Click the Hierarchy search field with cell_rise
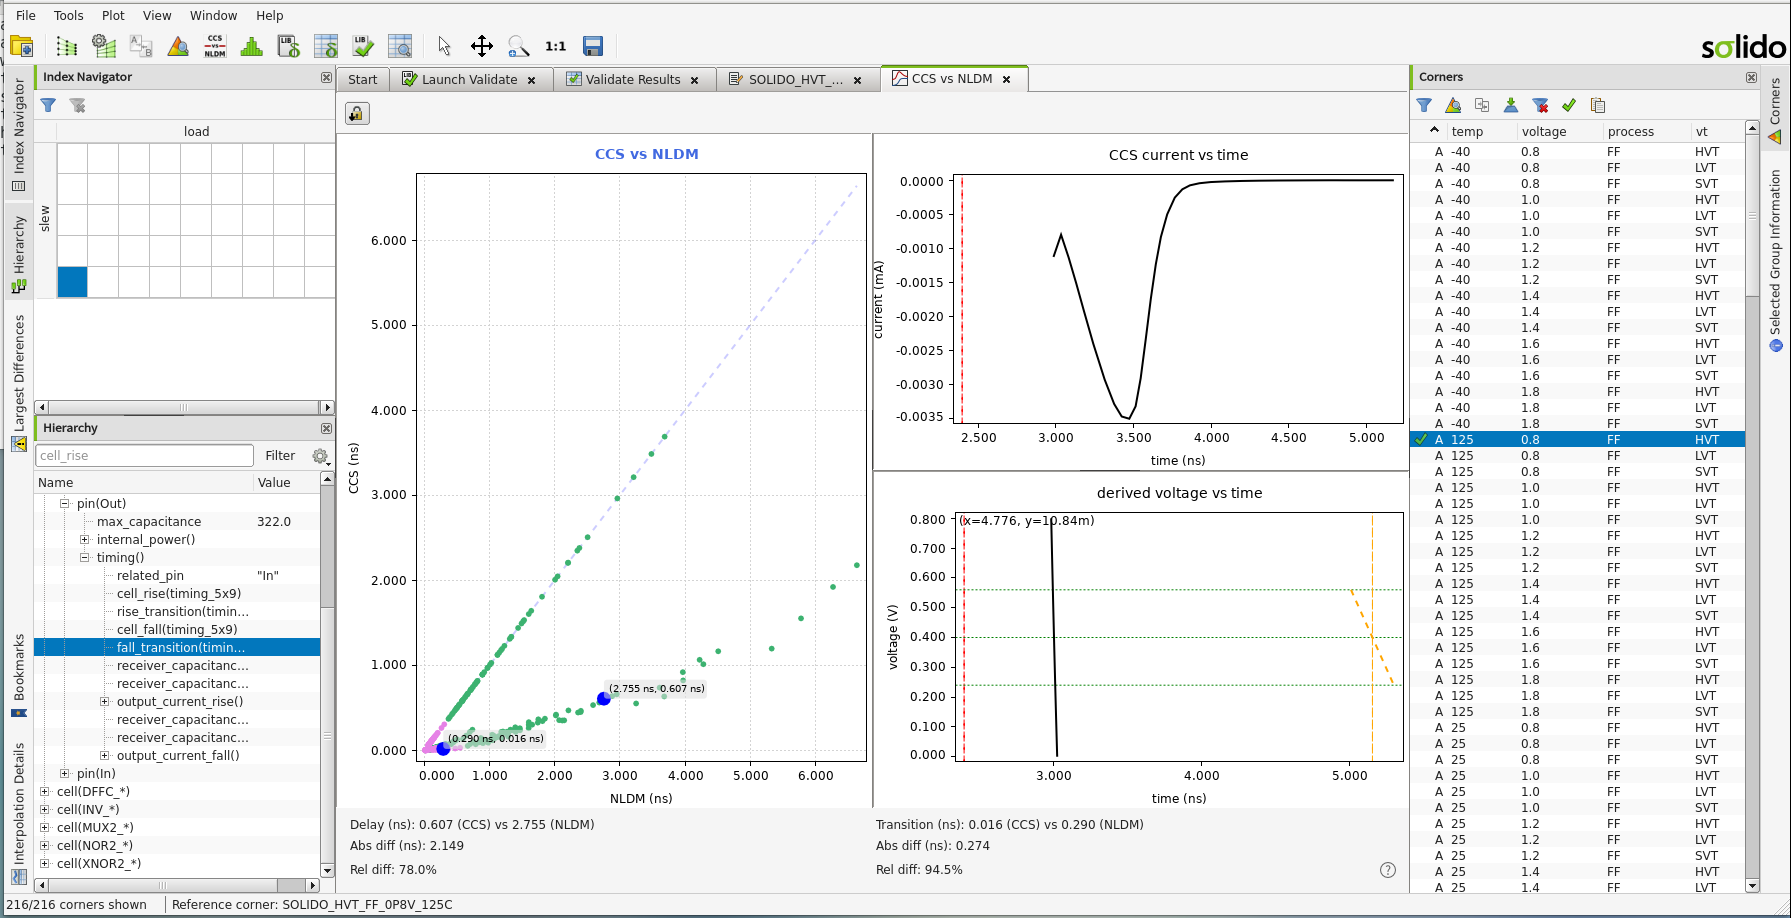This screenshot has width=1791, height=918. (145, 456)
